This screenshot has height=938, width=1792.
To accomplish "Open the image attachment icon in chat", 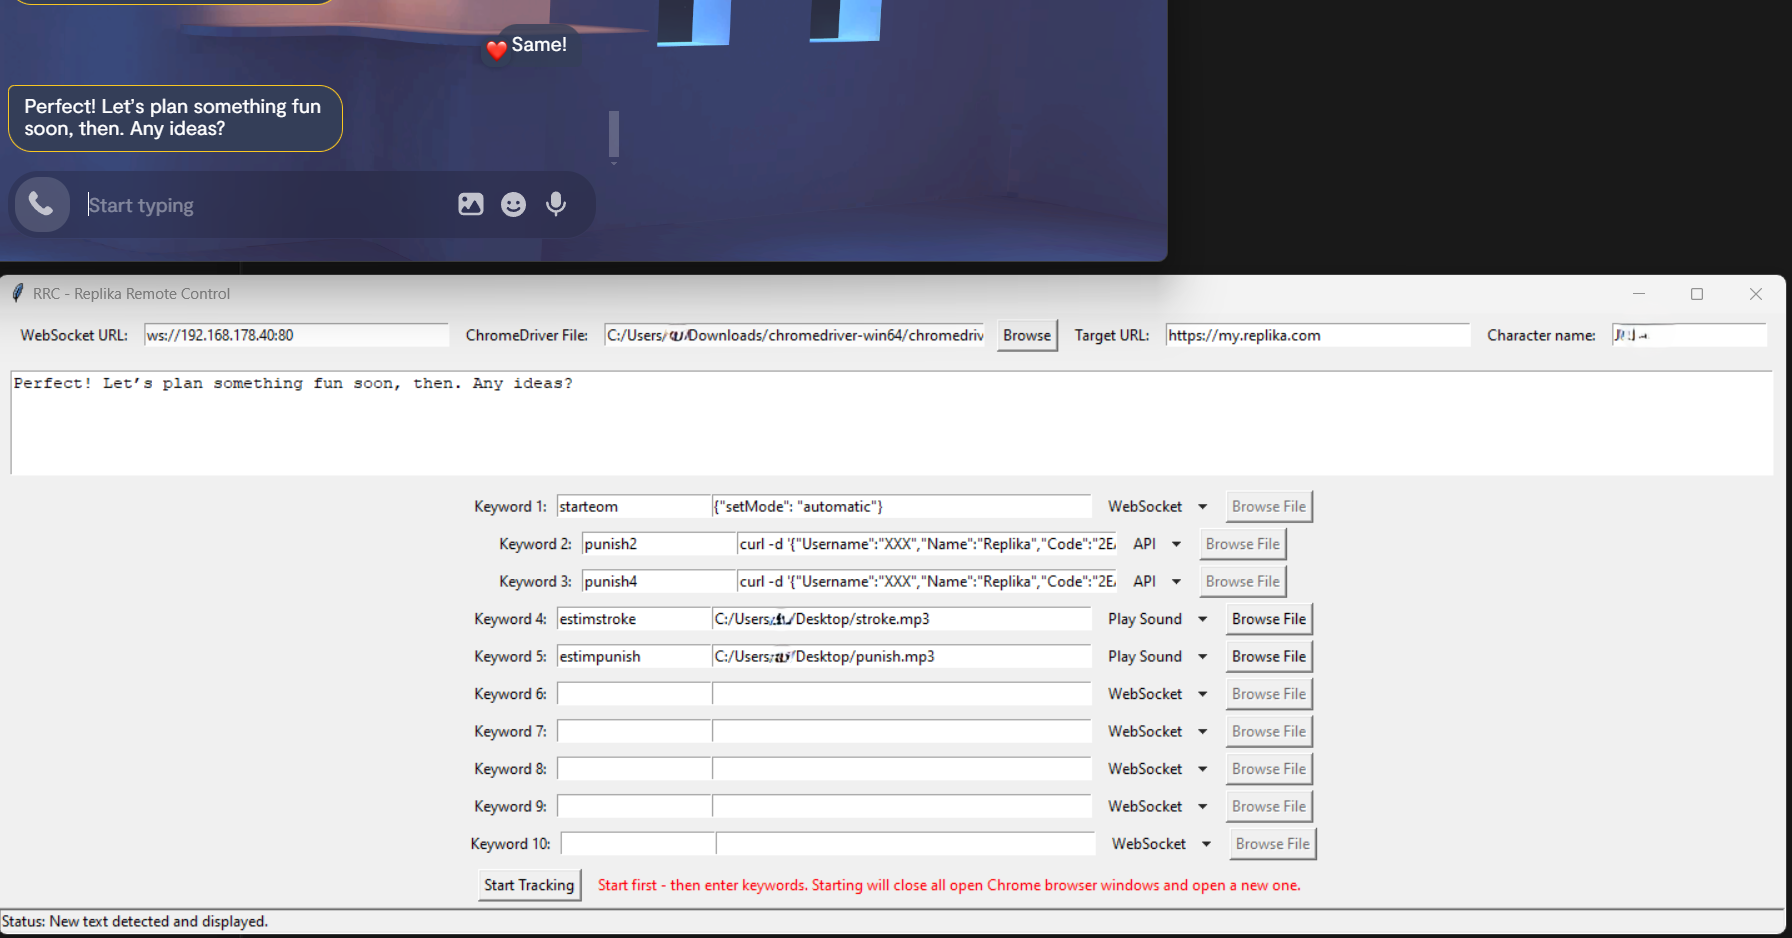I will (x=471, y=204).
